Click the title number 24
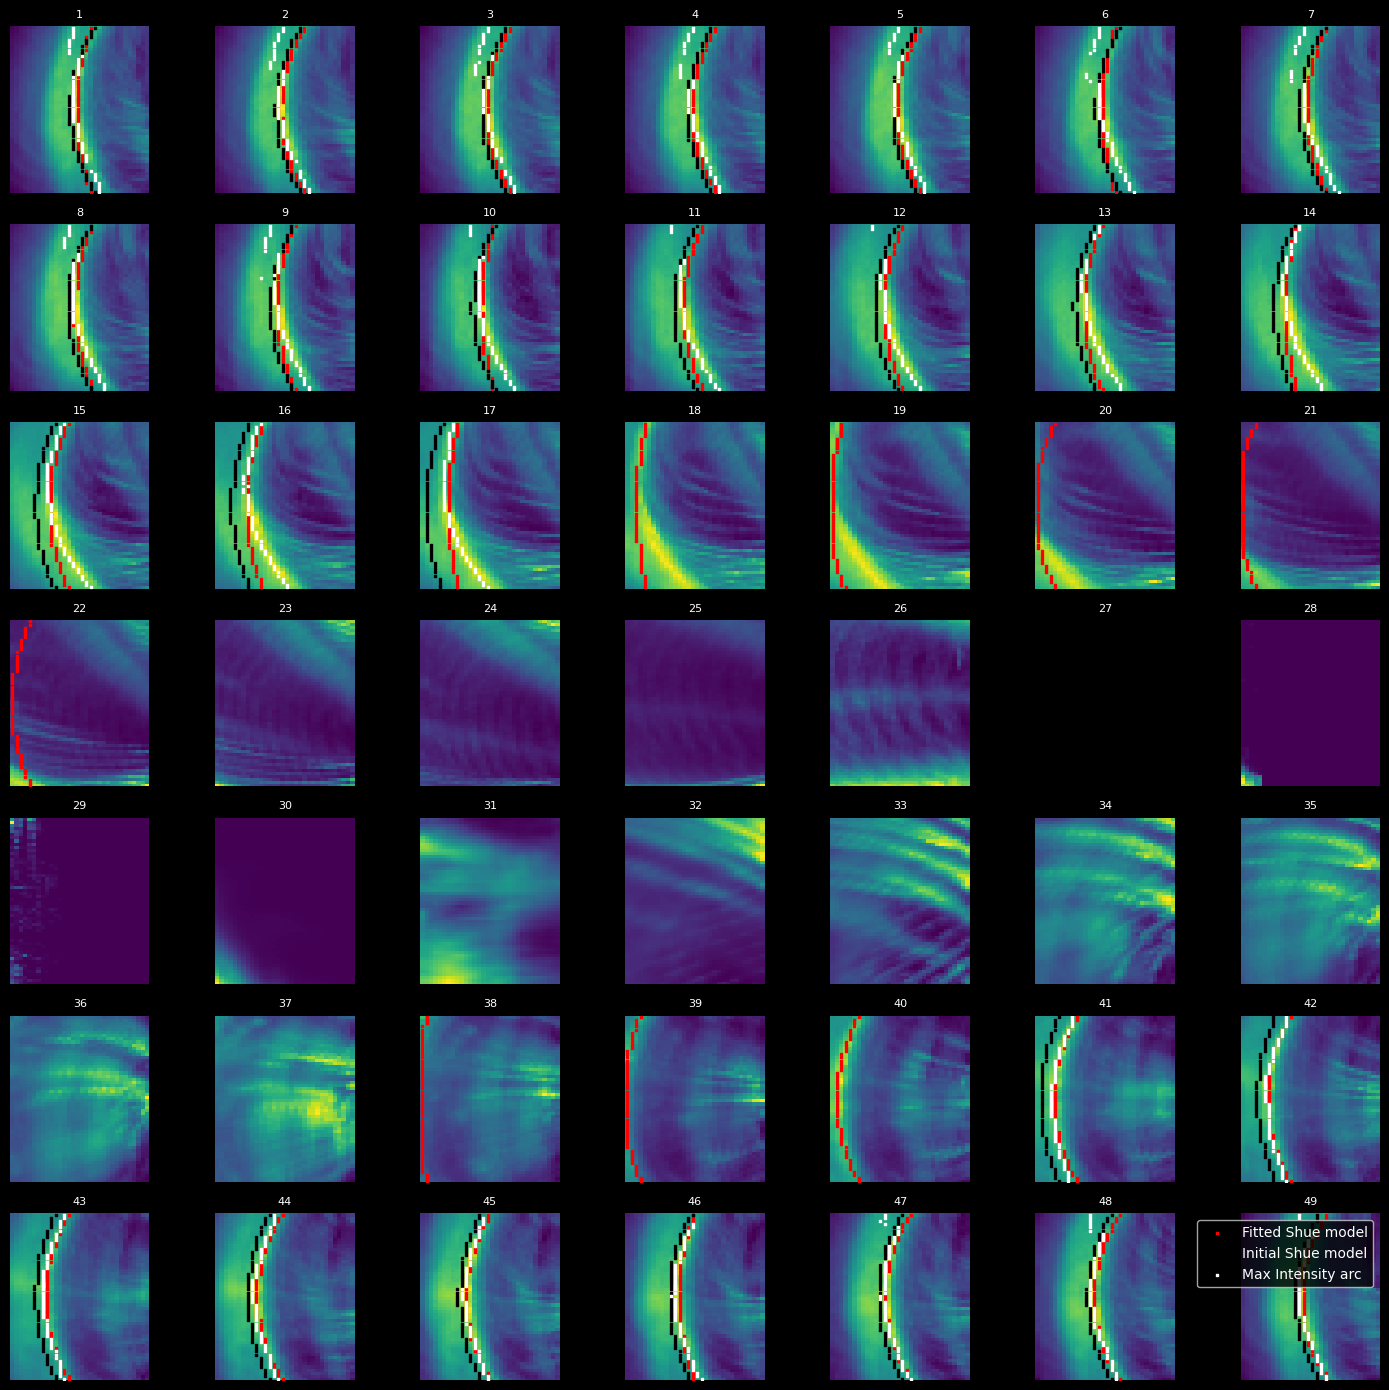Viewport: 1389px width, 1390px height. click(x=490, y=608)
